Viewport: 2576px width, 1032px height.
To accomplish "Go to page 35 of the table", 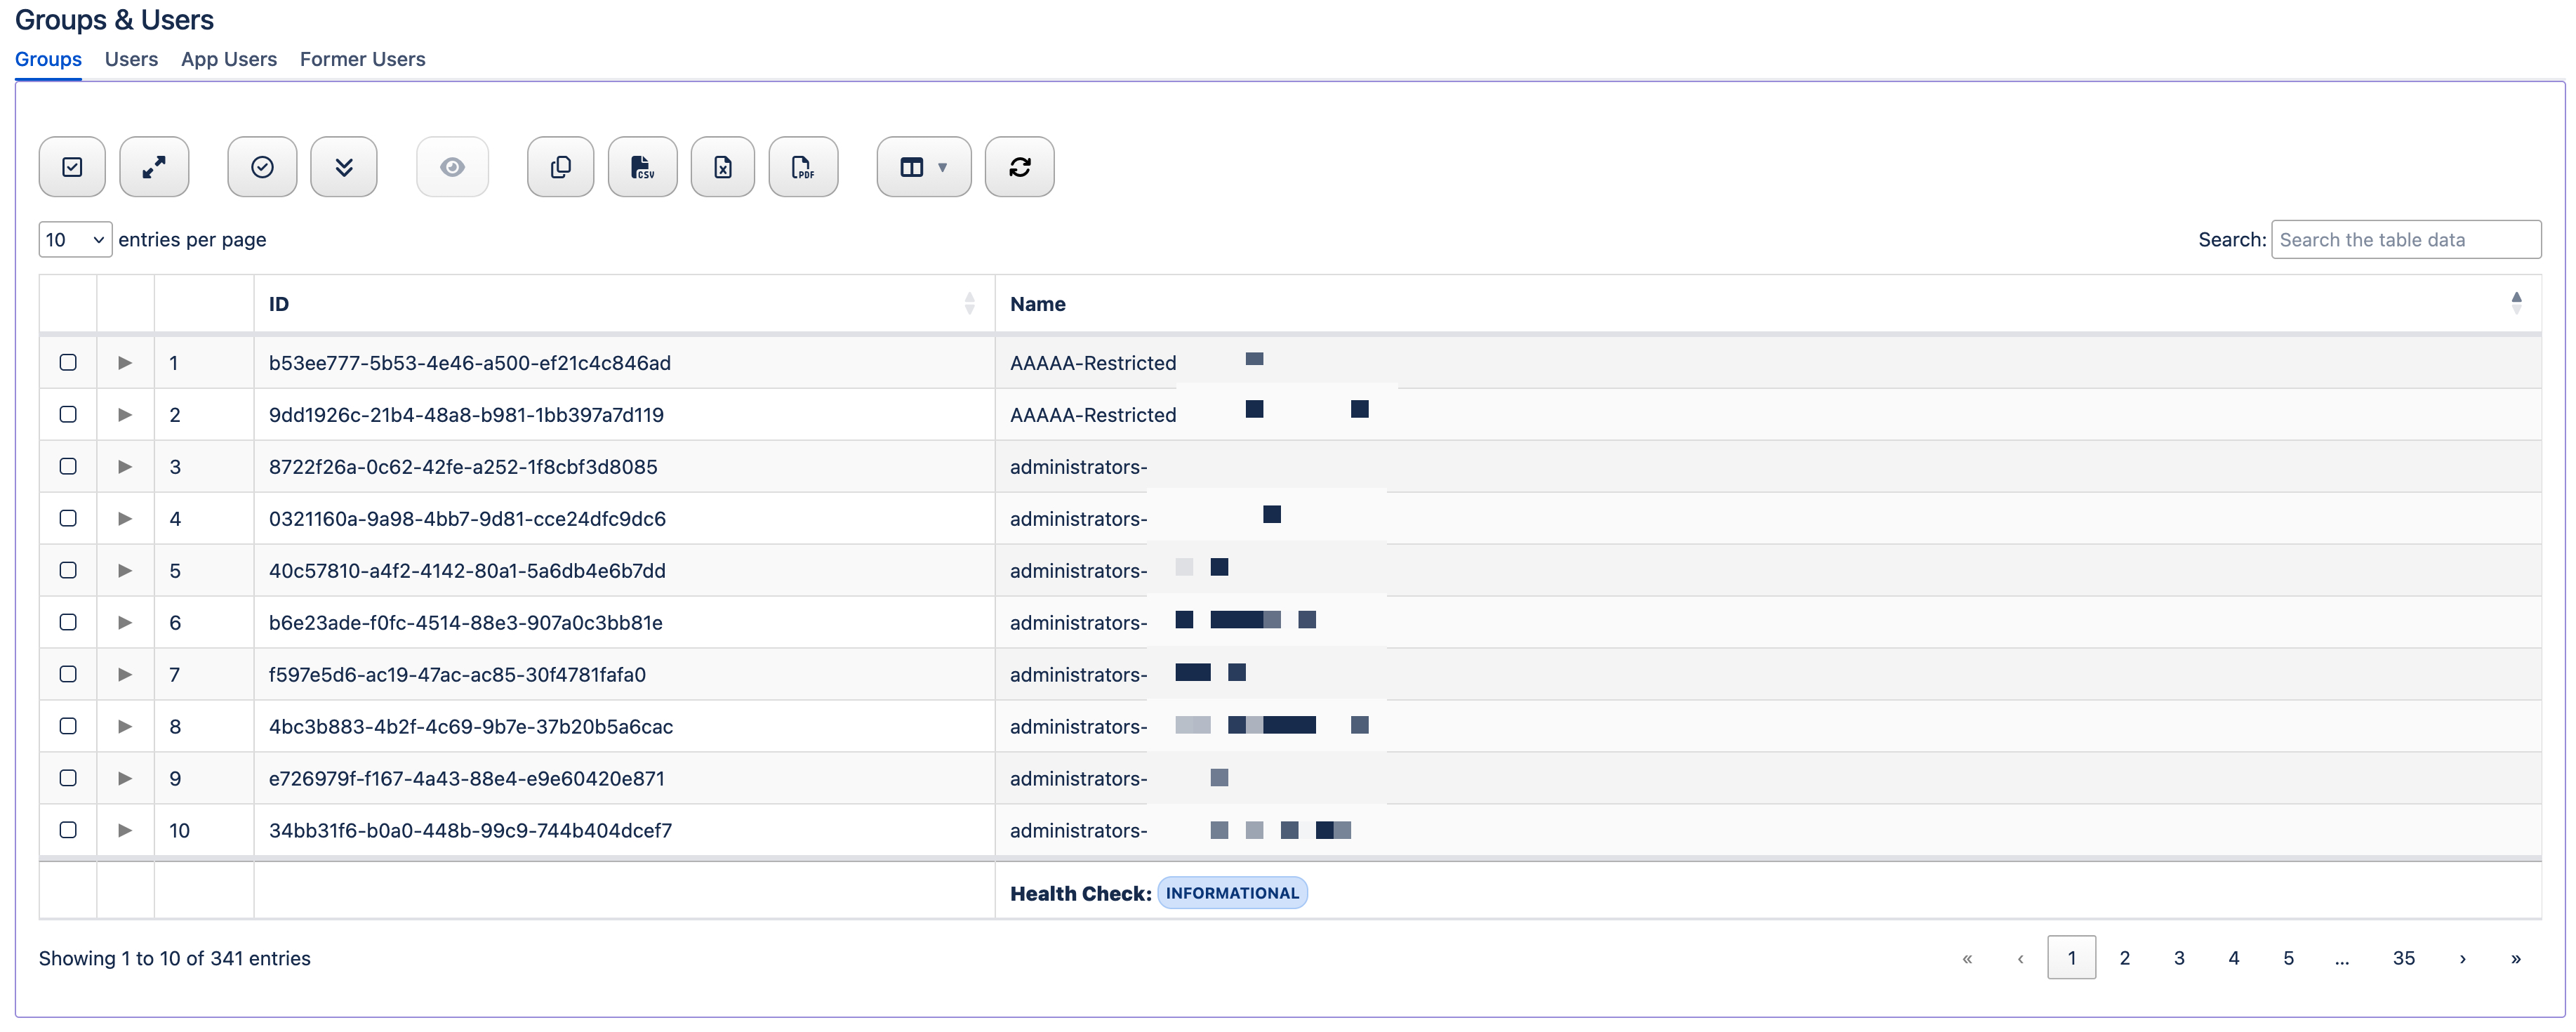I will [2404, 957].
